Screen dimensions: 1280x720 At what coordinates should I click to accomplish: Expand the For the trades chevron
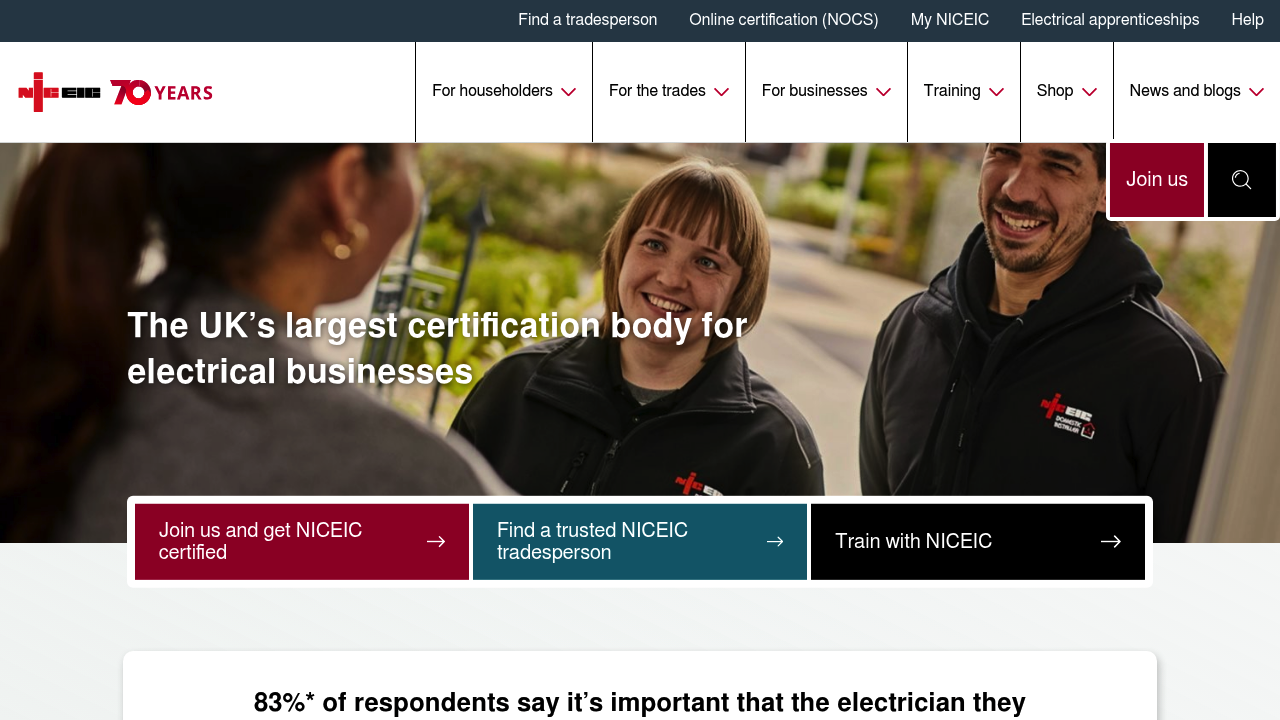(x=722, y=92)
